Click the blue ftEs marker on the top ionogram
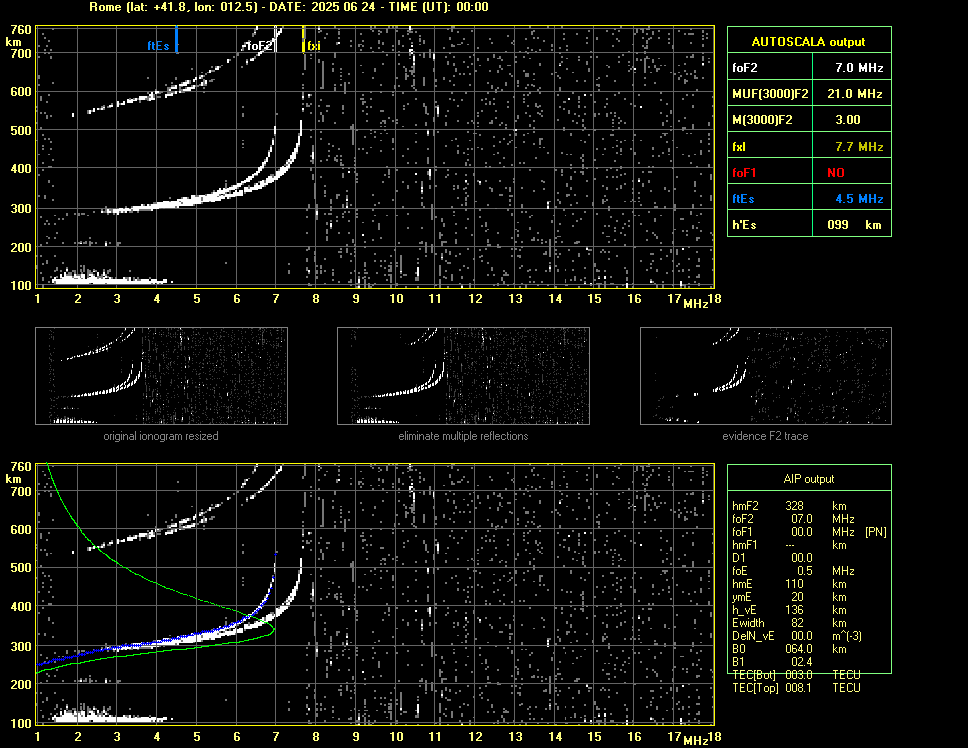The width and height of the screenshot is (968, 748). point(177,39)
